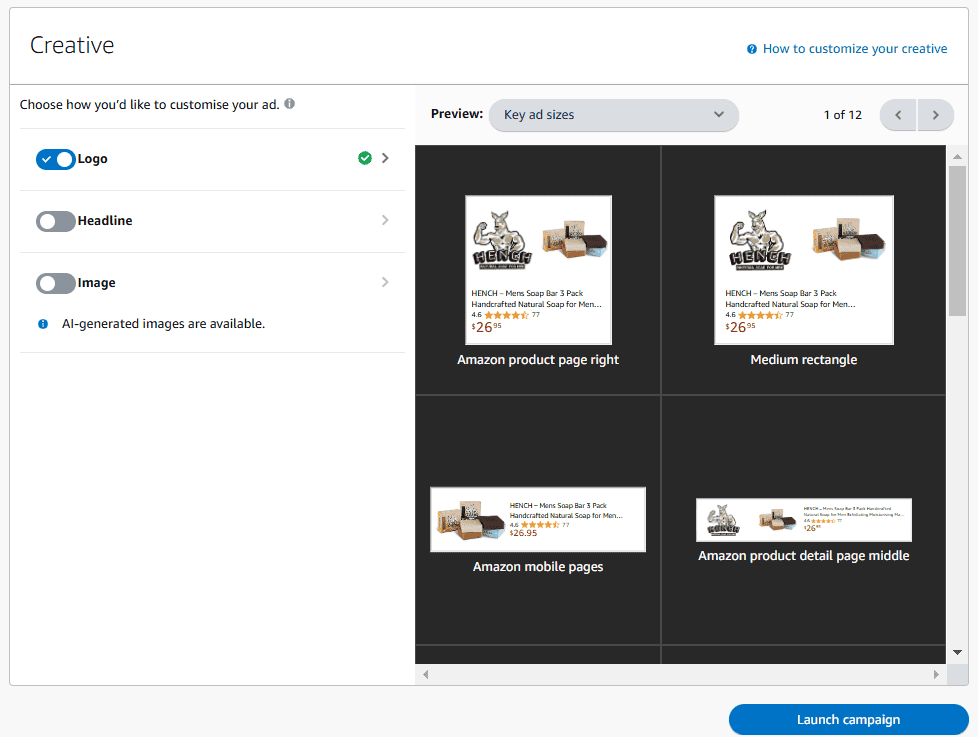The image size is (978, 737).
Task: Open the Key ad sizes preview dropdown
Action: (x=613, y=115)
